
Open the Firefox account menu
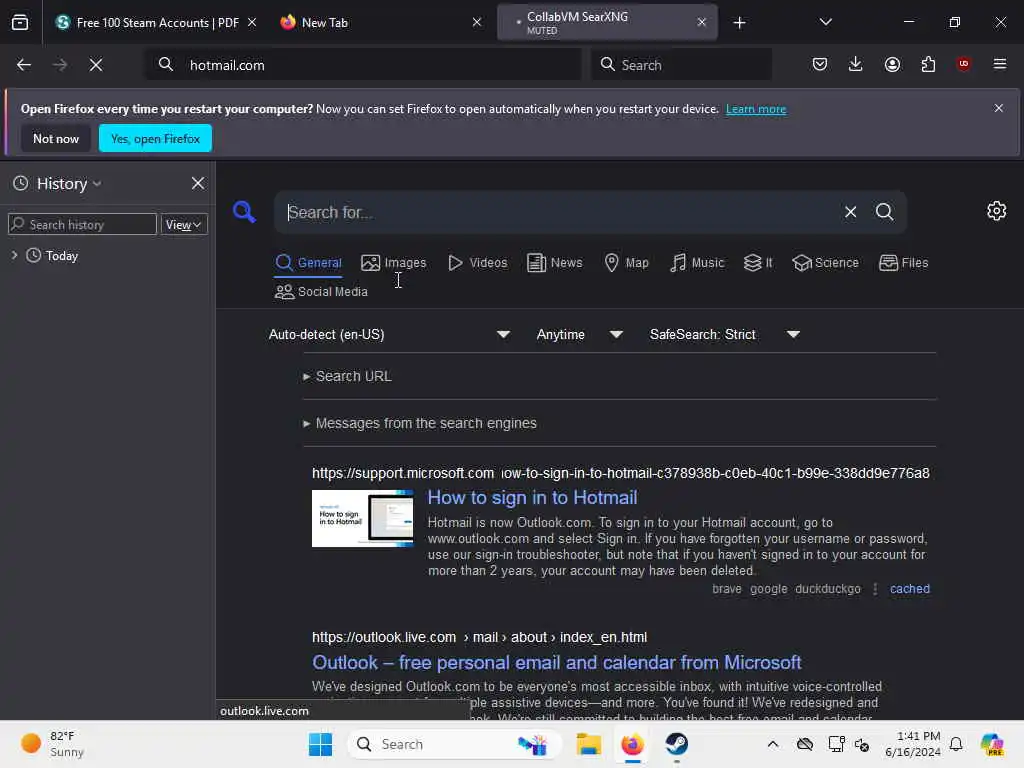click(x=892, y=64)
